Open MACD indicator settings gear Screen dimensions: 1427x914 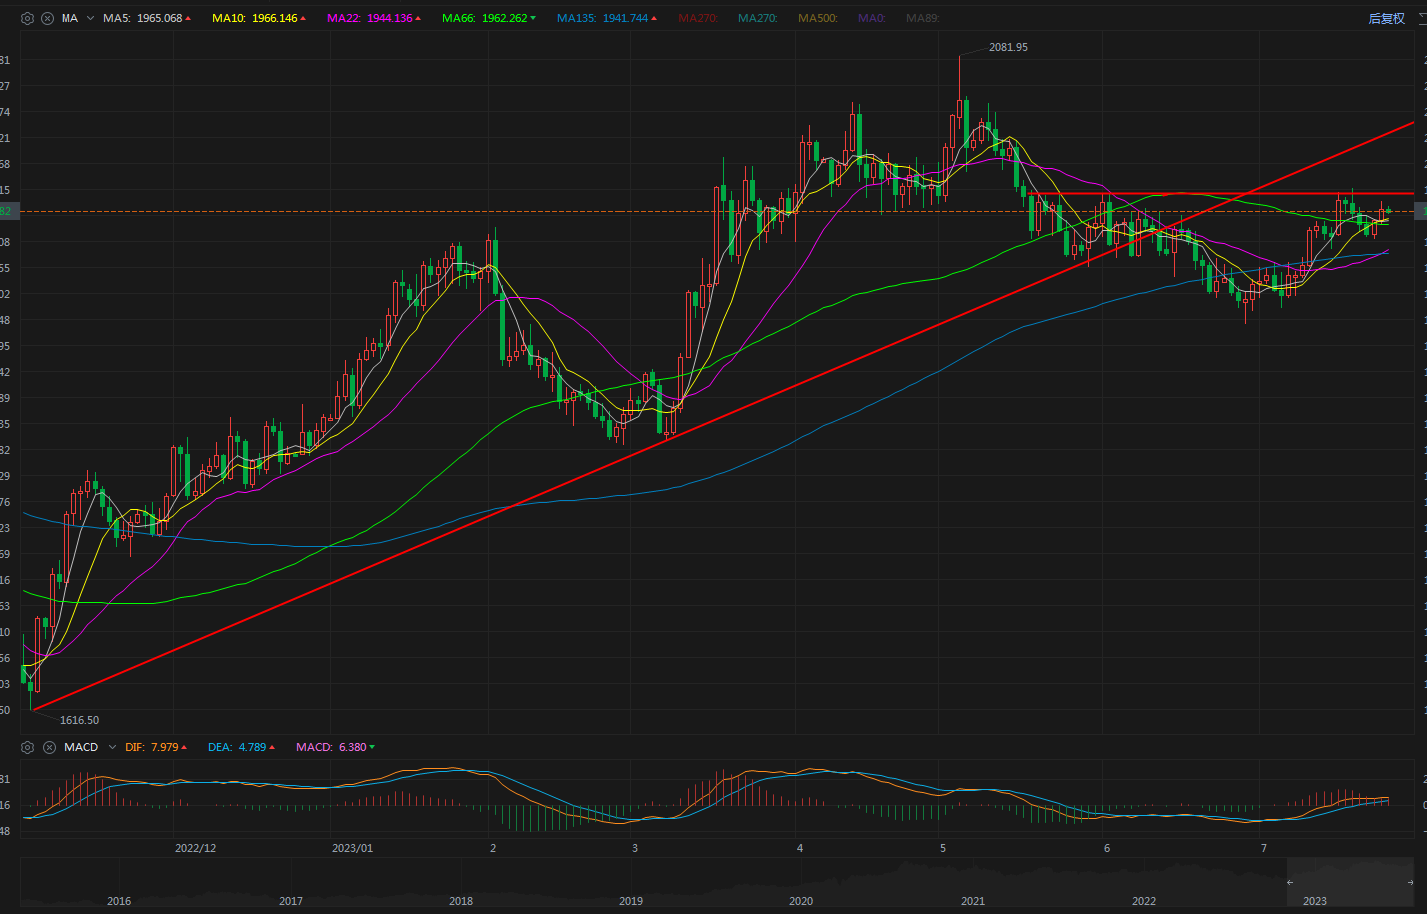pos(27,747)
